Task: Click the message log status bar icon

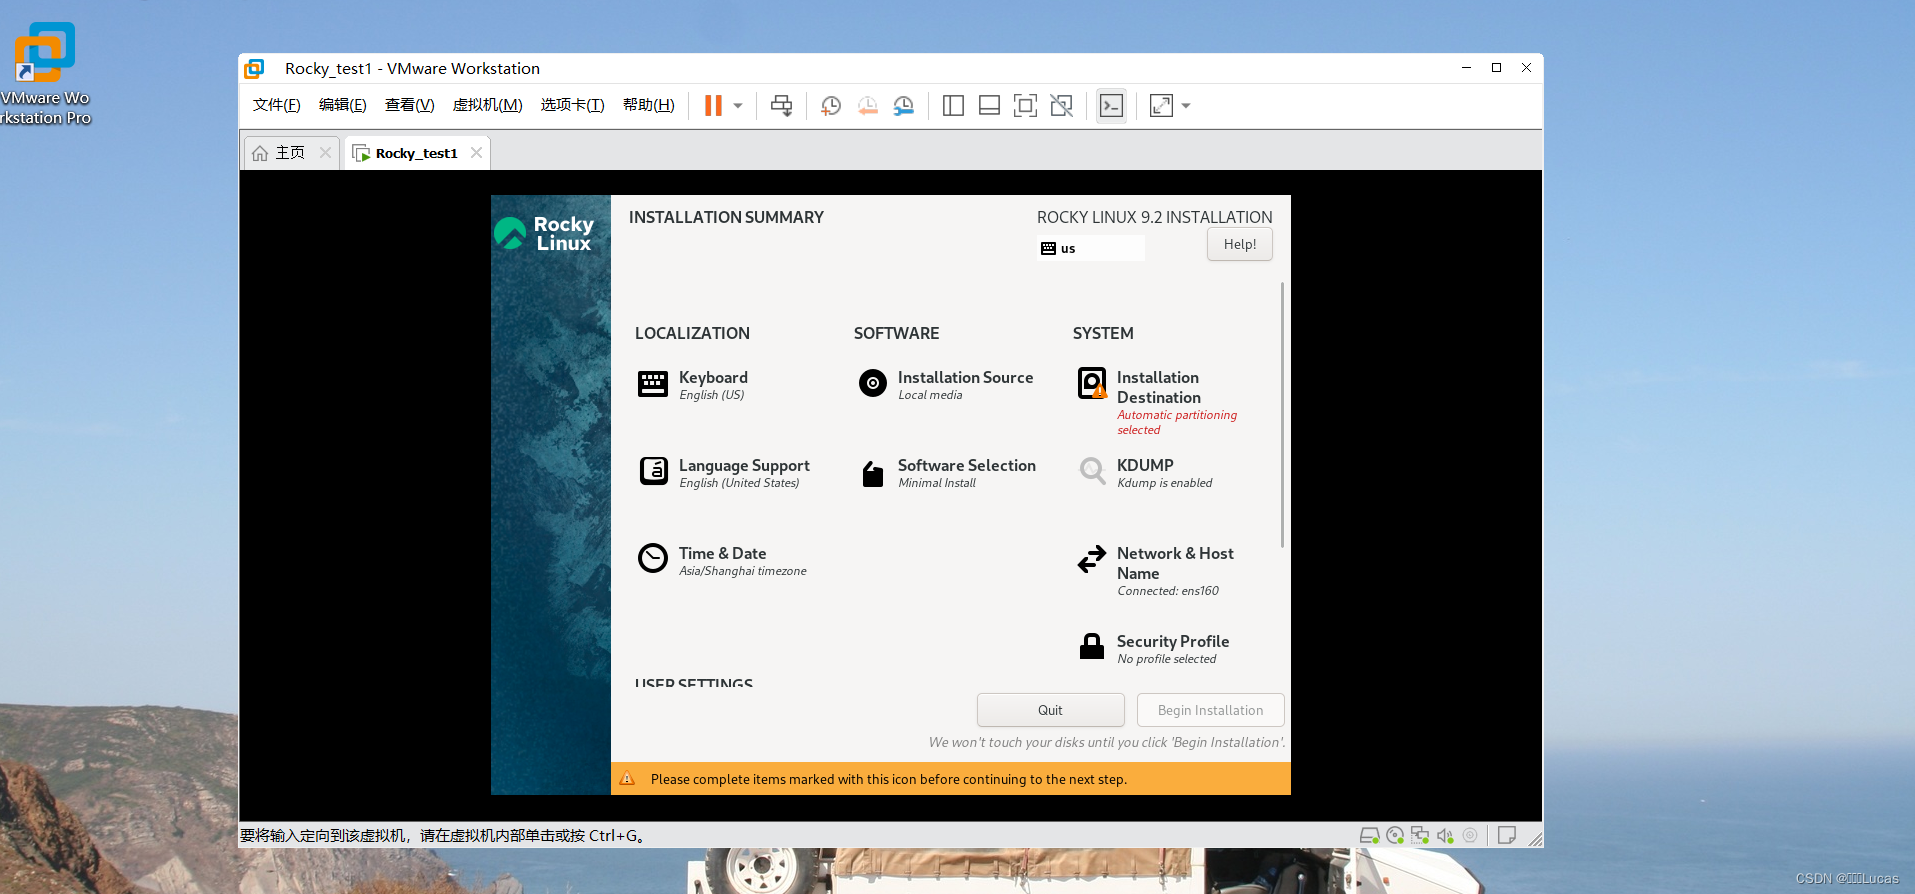Action: click(1506, 835)
